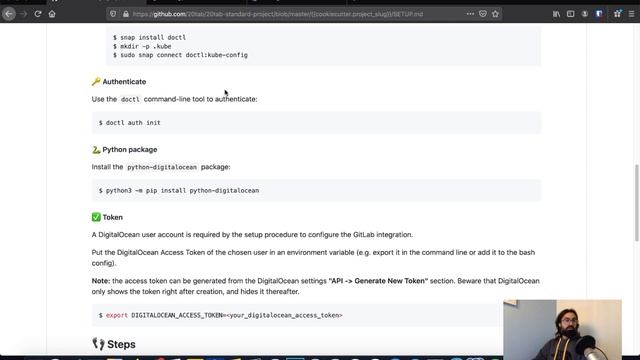Save page to Pocket

[483, 14]
